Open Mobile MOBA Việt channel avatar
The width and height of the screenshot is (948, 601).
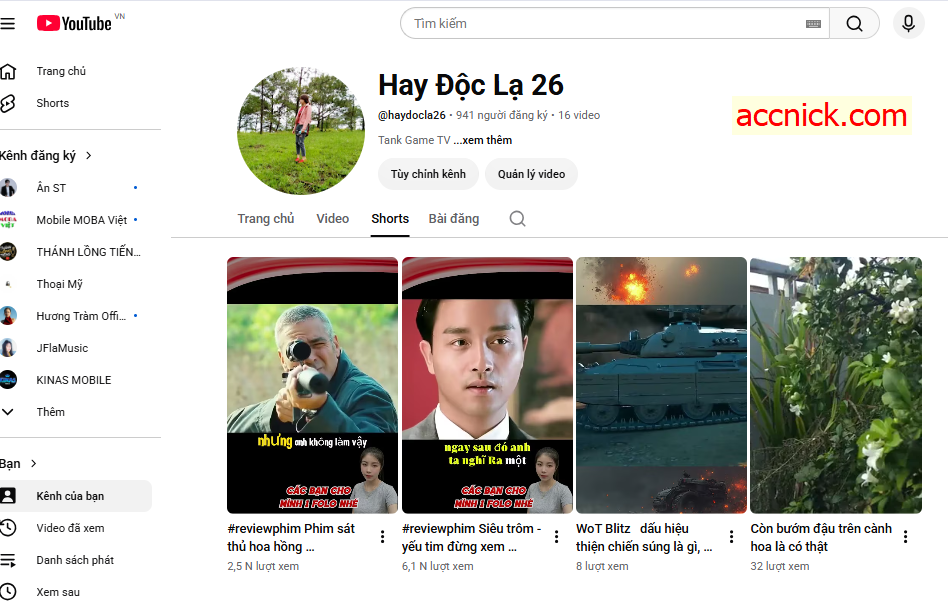coord(8,220)
